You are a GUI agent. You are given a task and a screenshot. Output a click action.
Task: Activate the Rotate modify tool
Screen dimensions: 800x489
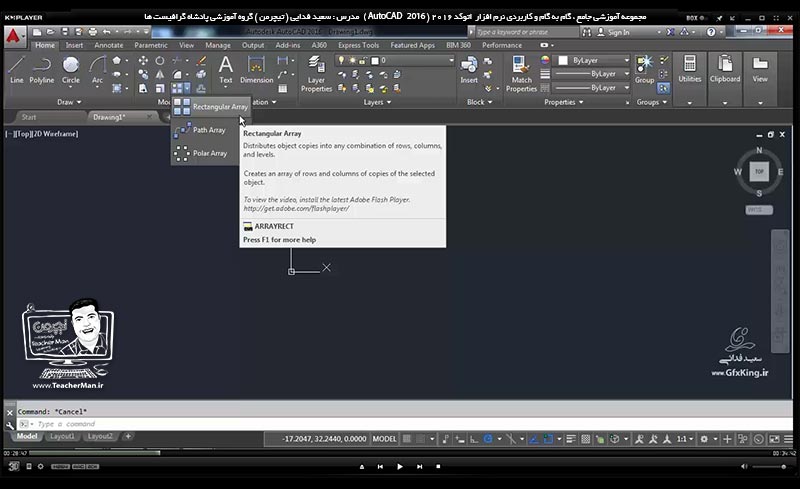point(160,61)
